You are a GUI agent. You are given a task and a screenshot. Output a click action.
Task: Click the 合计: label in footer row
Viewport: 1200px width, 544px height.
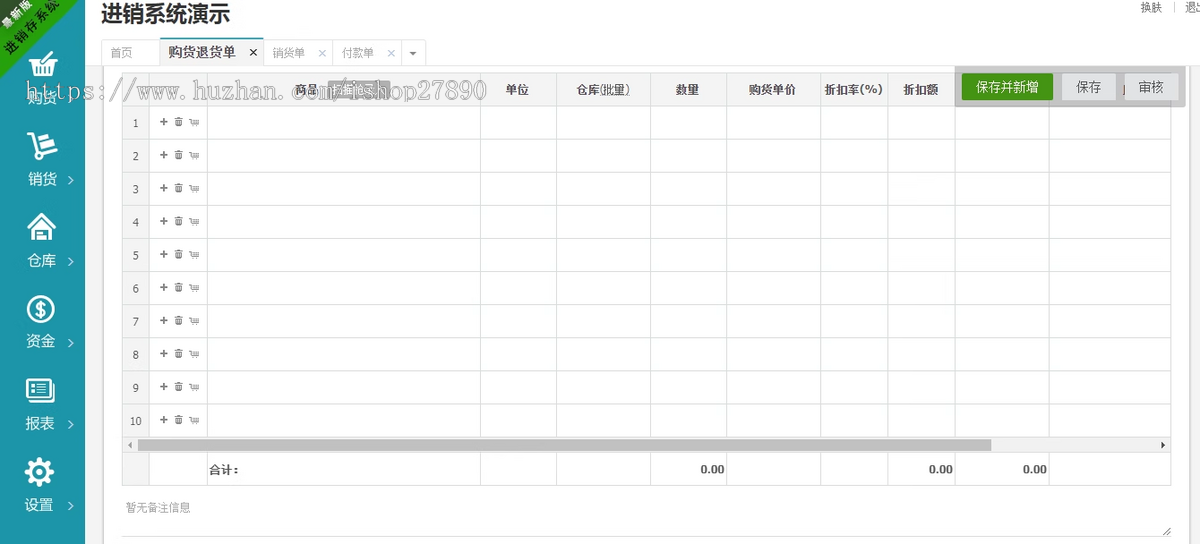point(224,469)
